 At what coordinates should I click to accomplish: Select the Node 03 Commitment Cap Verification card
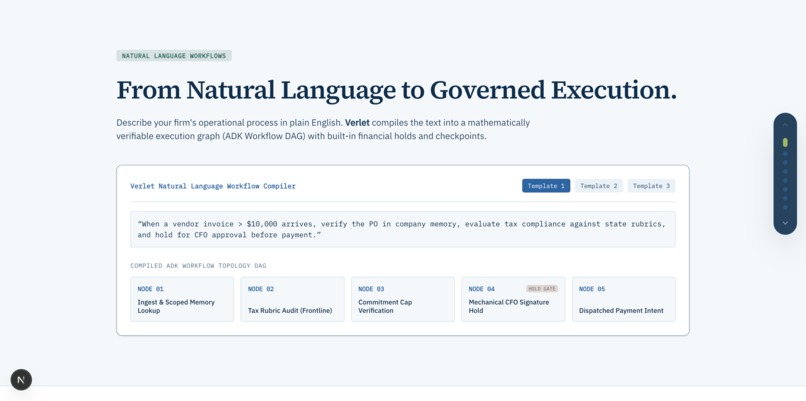(x=403, y=299)
